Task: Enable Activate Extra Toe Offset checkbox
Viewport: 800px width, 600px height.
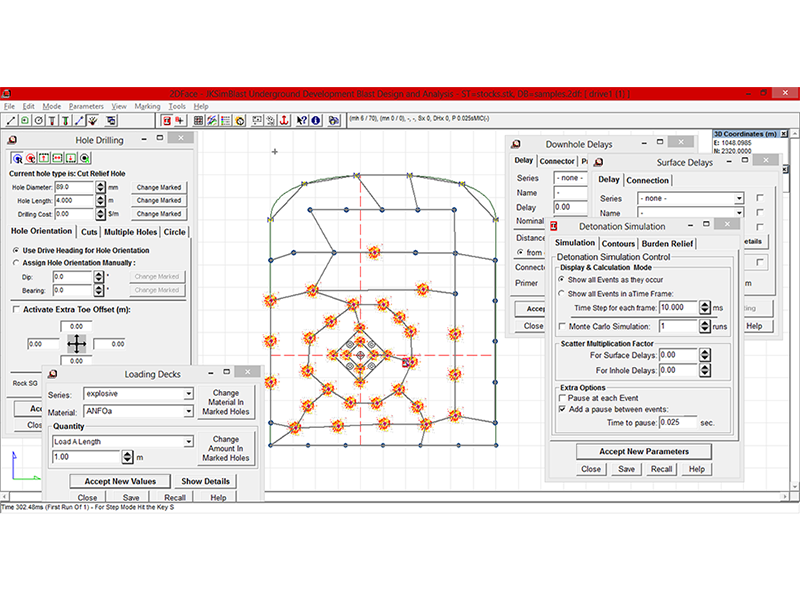Action: (x=15, y=310)
